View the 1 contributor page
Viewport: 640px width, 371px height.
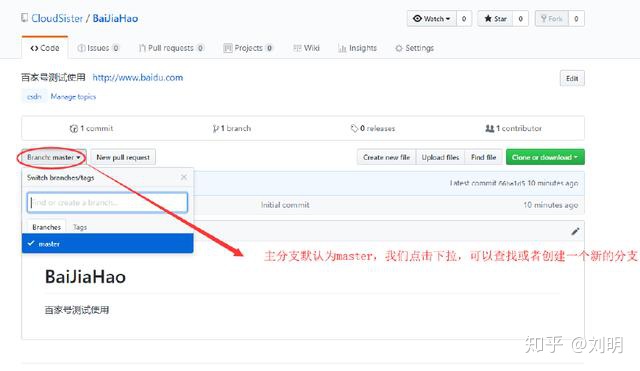click(x=513, y=128)
